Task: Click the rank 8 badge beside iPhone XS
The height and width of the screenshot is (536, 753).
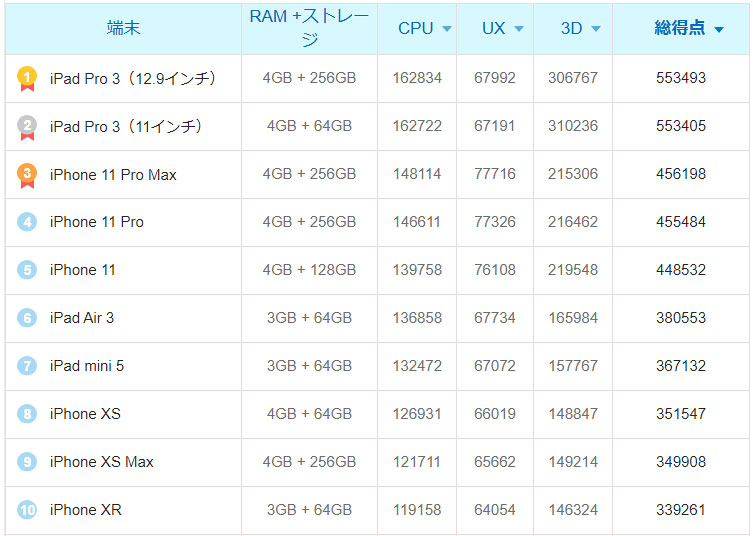Action: pos(27,414)
